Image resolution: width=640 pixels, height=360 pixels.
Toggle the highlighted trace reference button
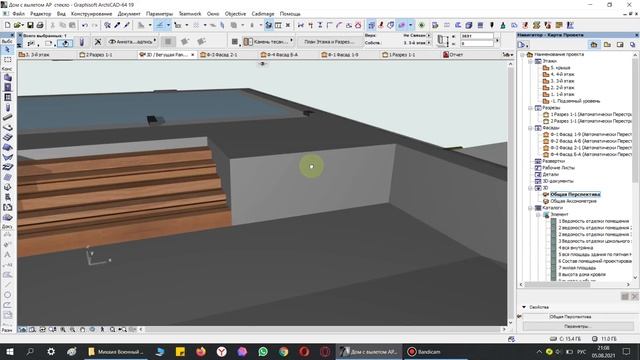click(x=371, y=25)
